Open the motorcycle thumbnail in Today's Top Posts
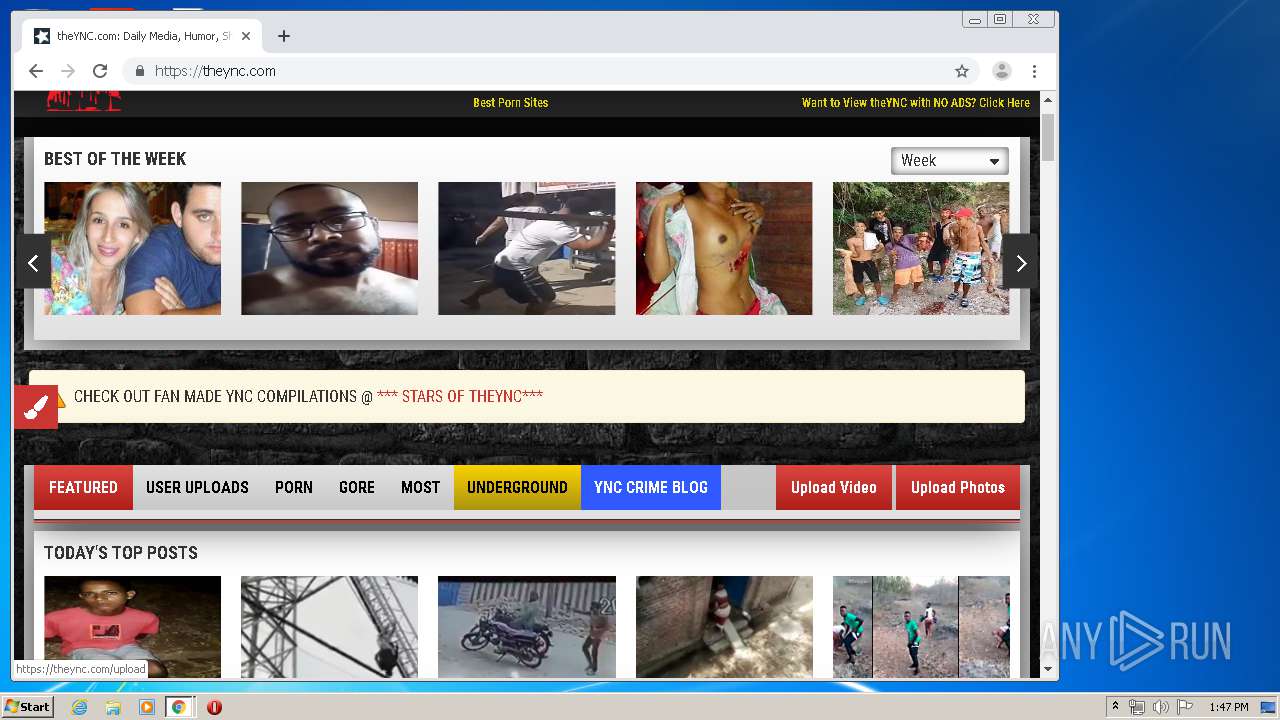1280x720 pixels. point(526,627)
